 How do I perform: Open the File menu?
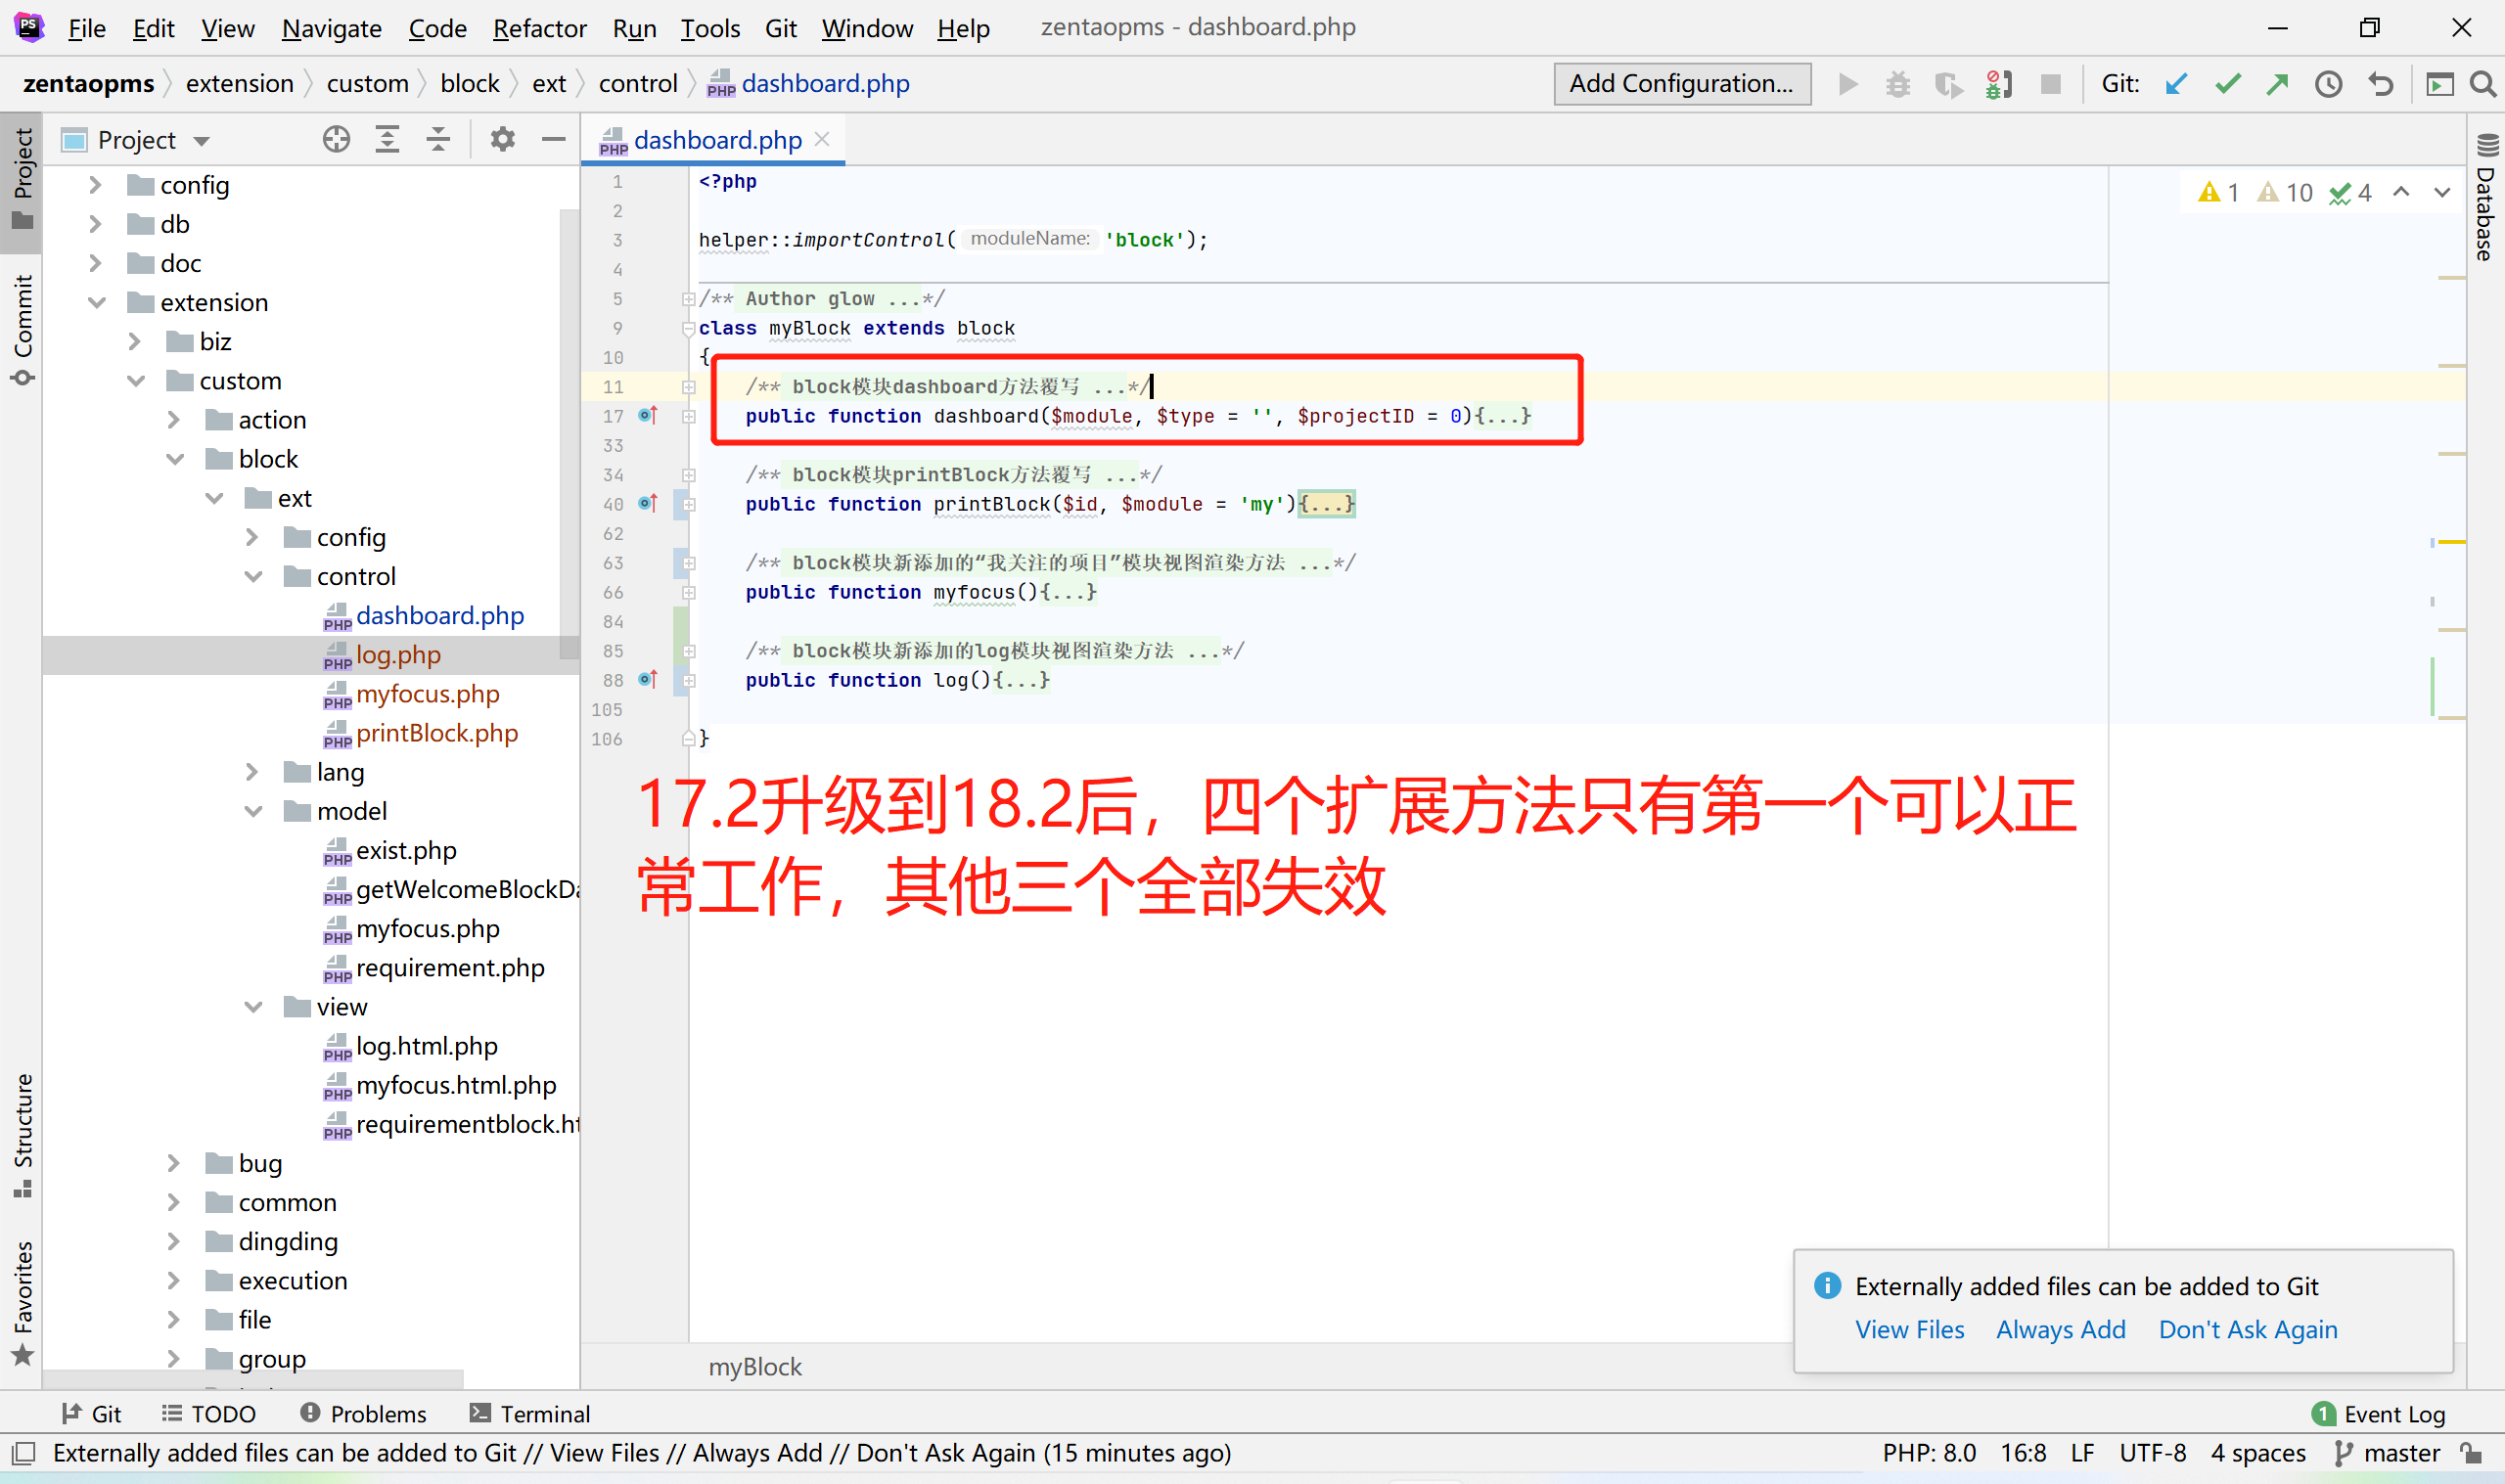point(86,28)
